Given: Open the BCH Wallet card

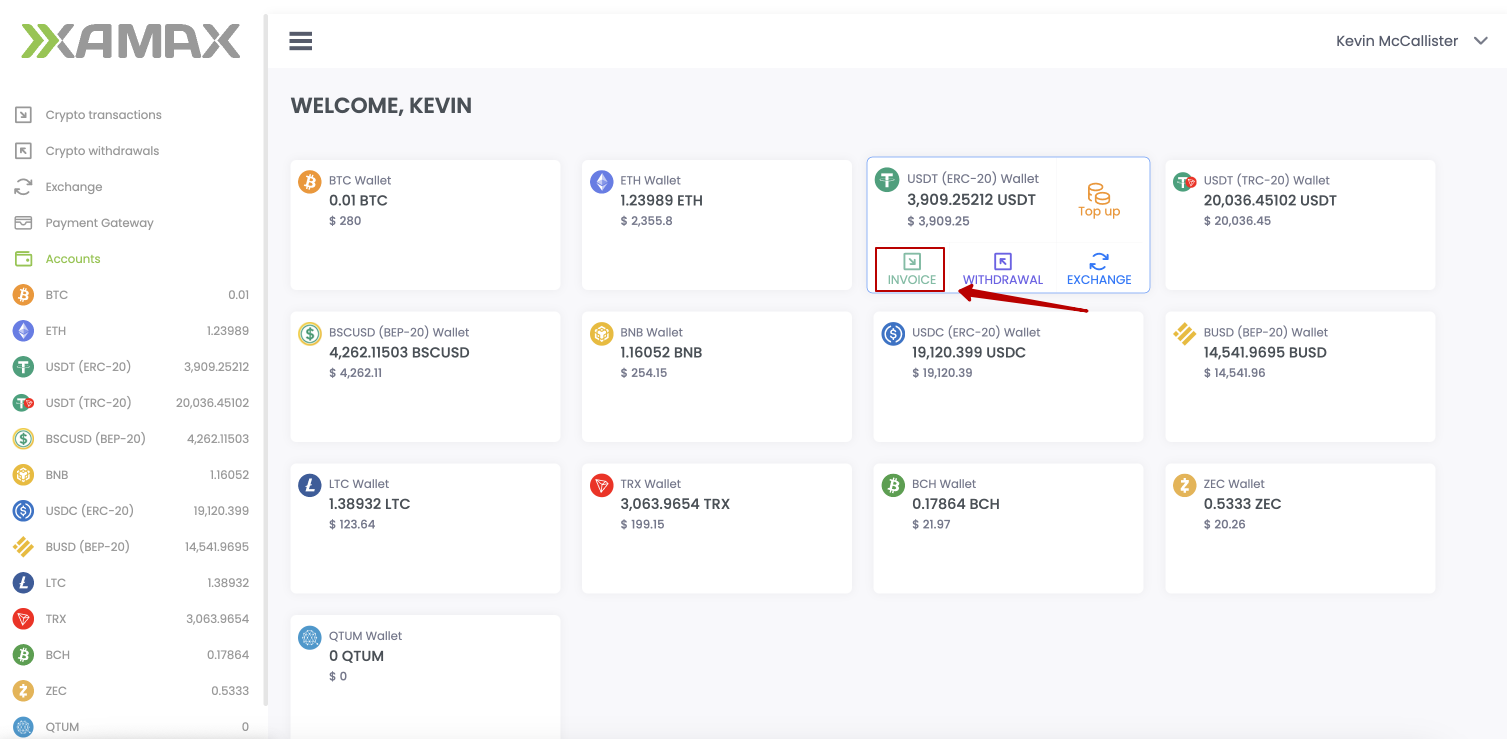Looking at the screenshot, I should pos(1008,529).
